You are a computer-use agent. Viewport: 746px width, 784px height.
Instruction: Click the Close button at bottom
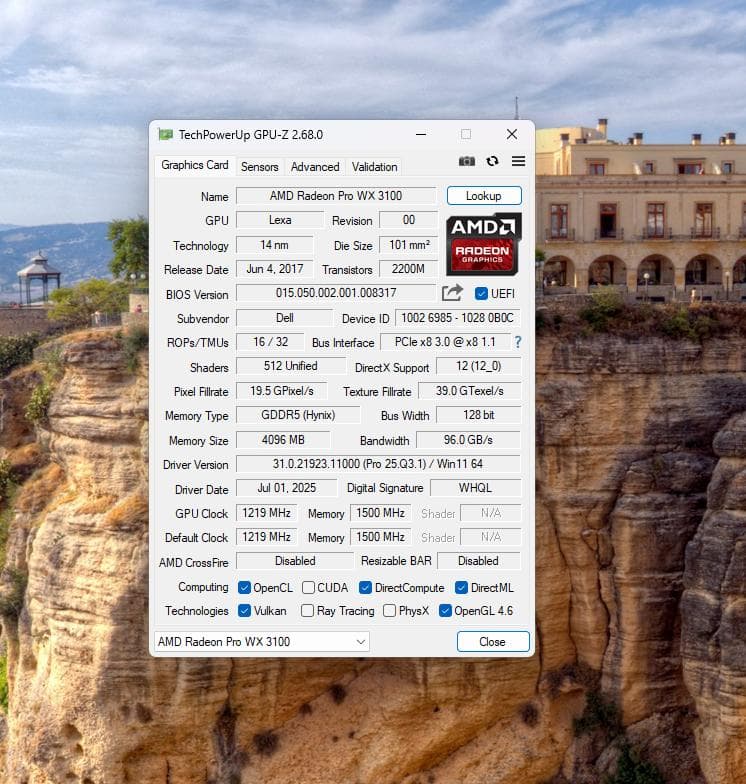coord(492,642)
